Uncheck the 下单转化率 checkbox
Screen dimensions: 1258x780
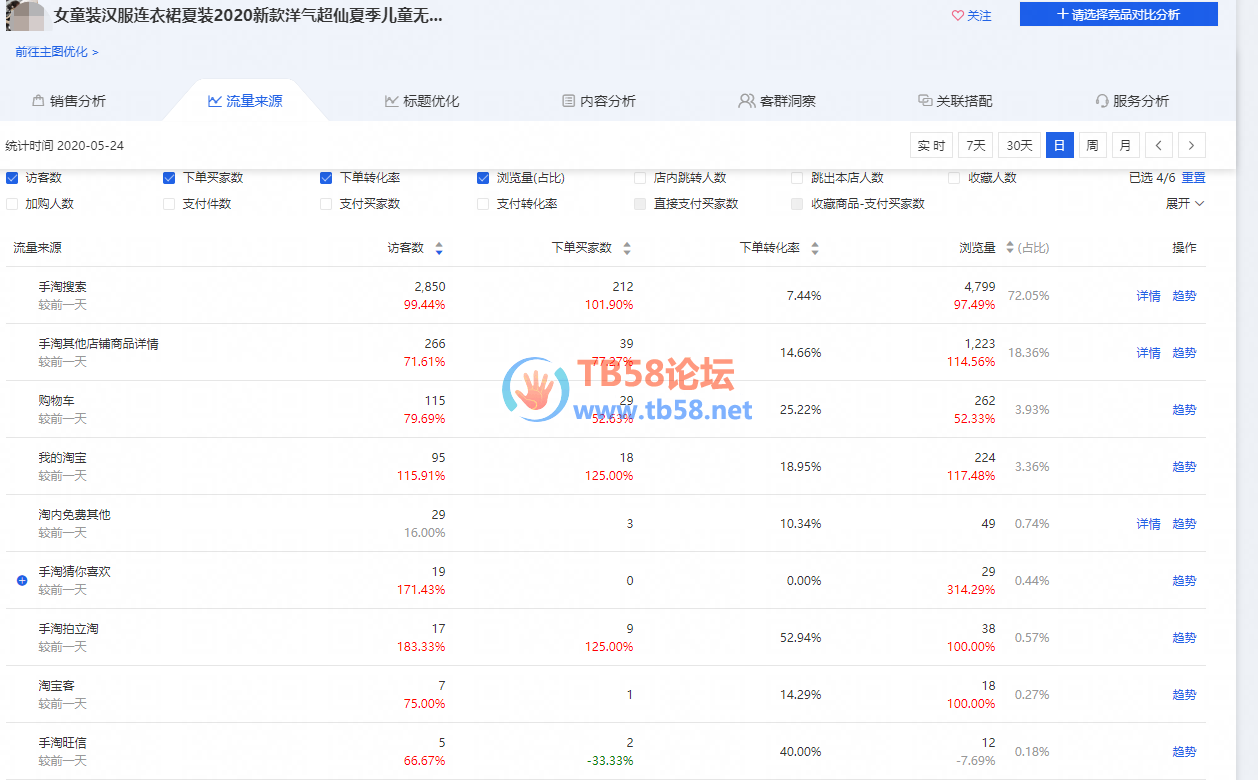pos(326,178)
